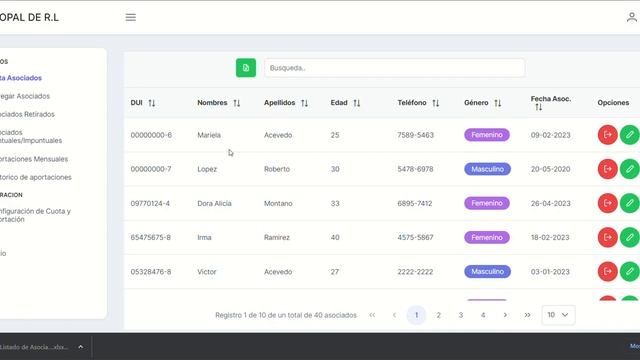Go to next page arrow

click(505, 315)
